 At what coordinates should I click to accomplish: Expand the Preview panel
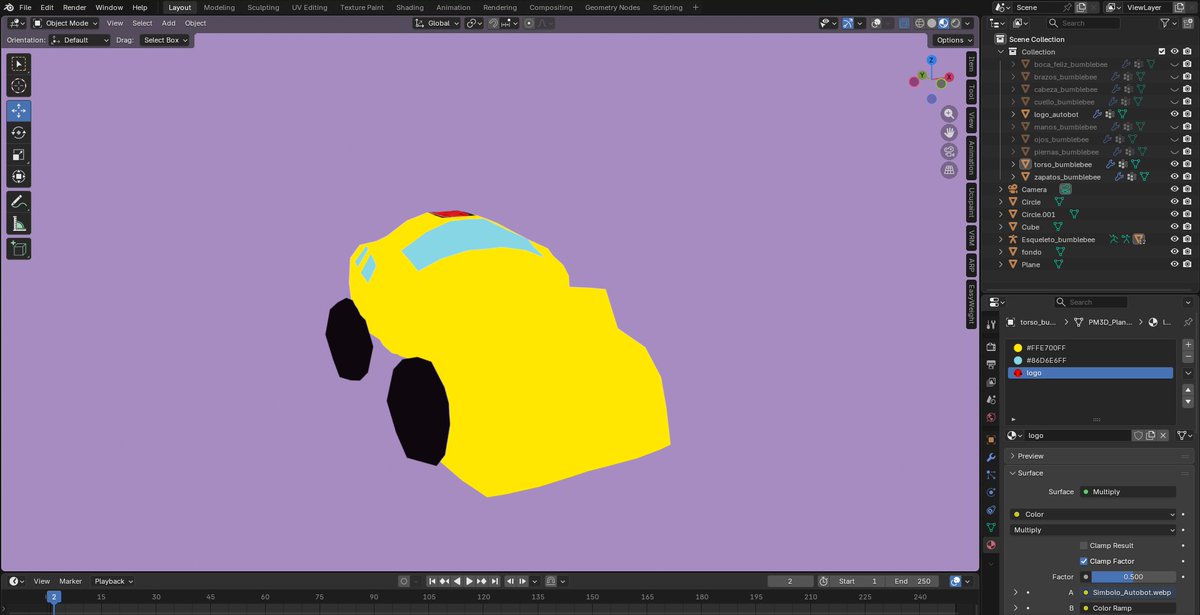click(1100, 456)
